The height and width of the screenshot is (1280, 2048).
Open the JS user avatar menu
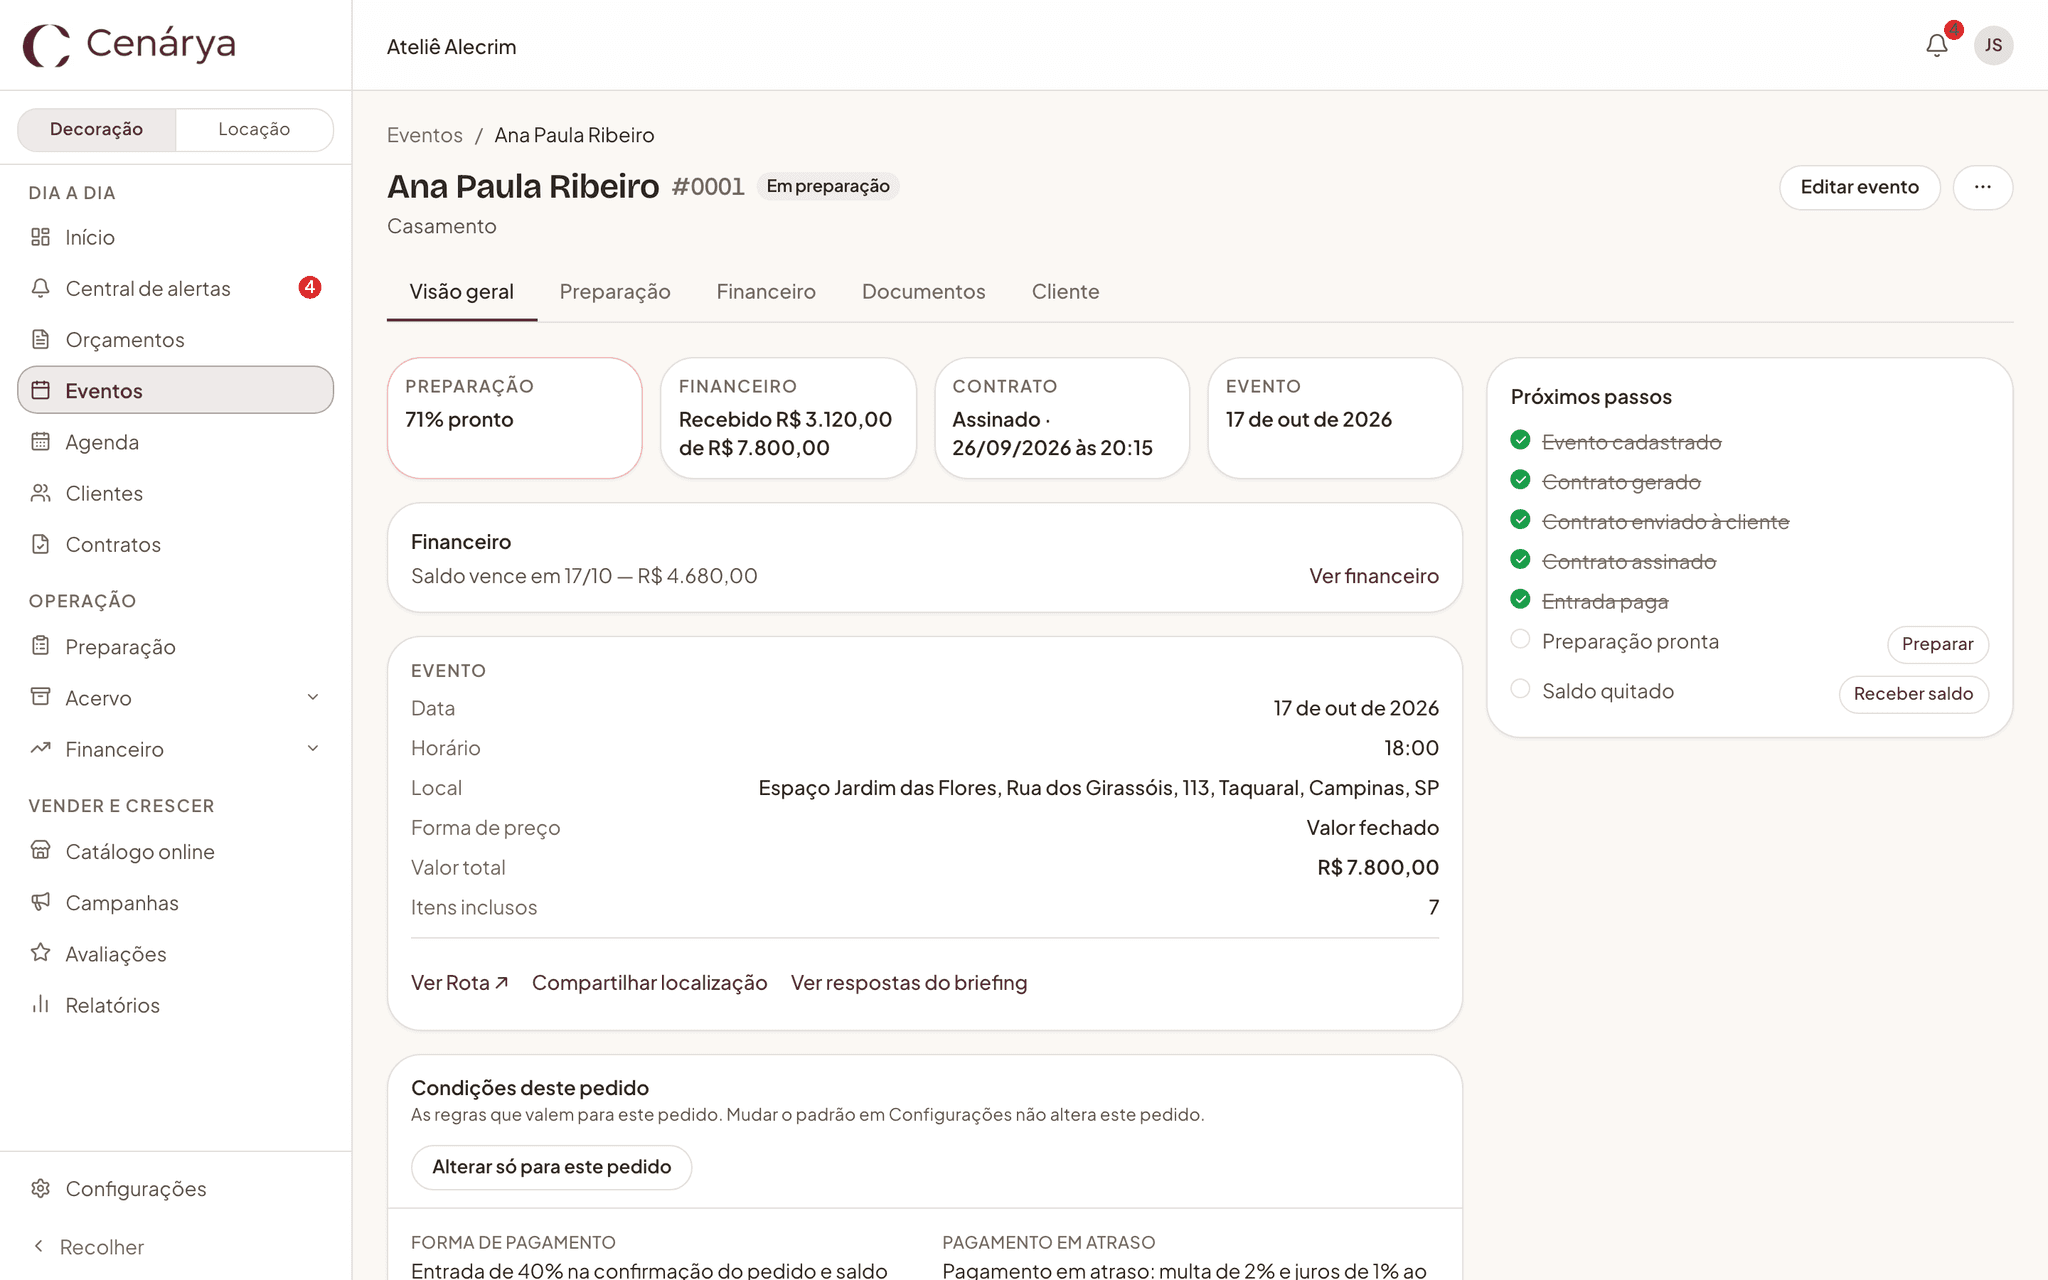(x=1993, y=45)
